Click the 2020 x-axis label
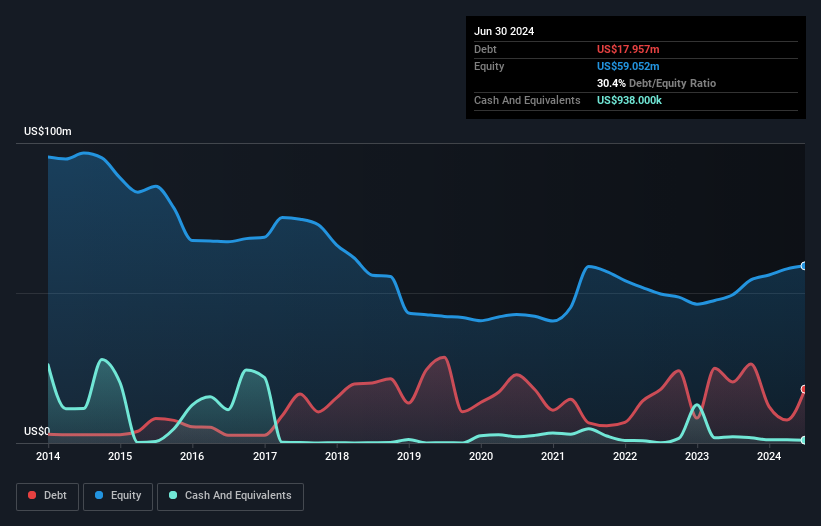This screenshot has height=526, width=821. 481,456
